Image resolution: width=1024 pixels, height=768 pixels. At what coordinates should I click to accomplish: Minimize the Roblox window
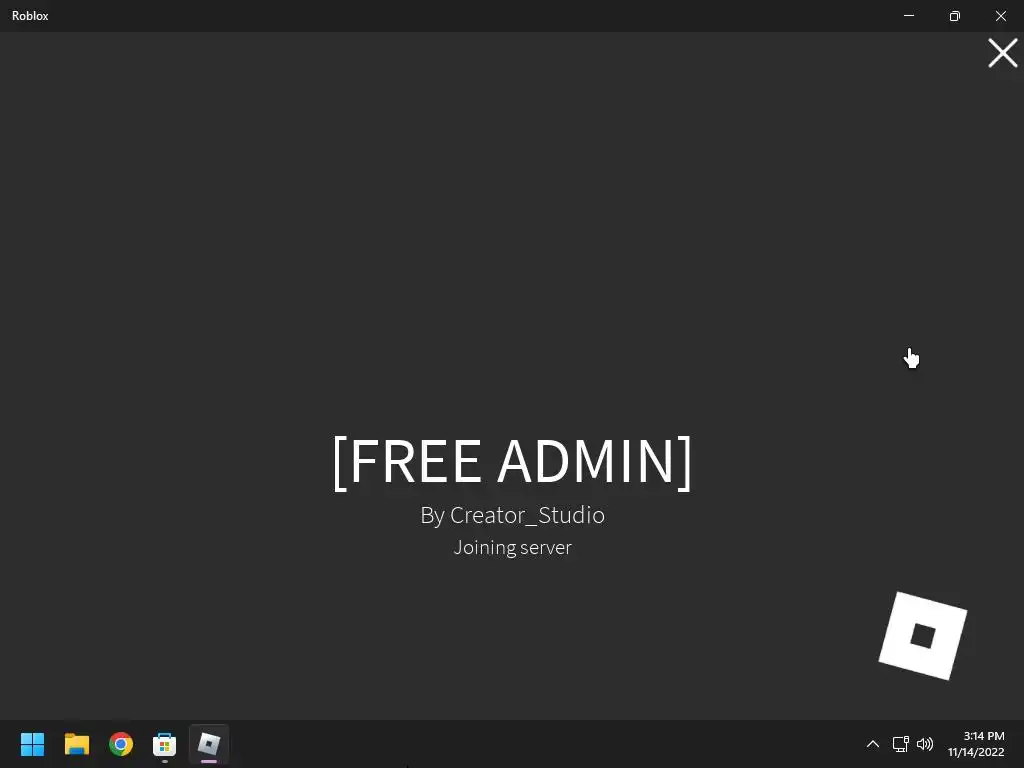pos(908,16)
